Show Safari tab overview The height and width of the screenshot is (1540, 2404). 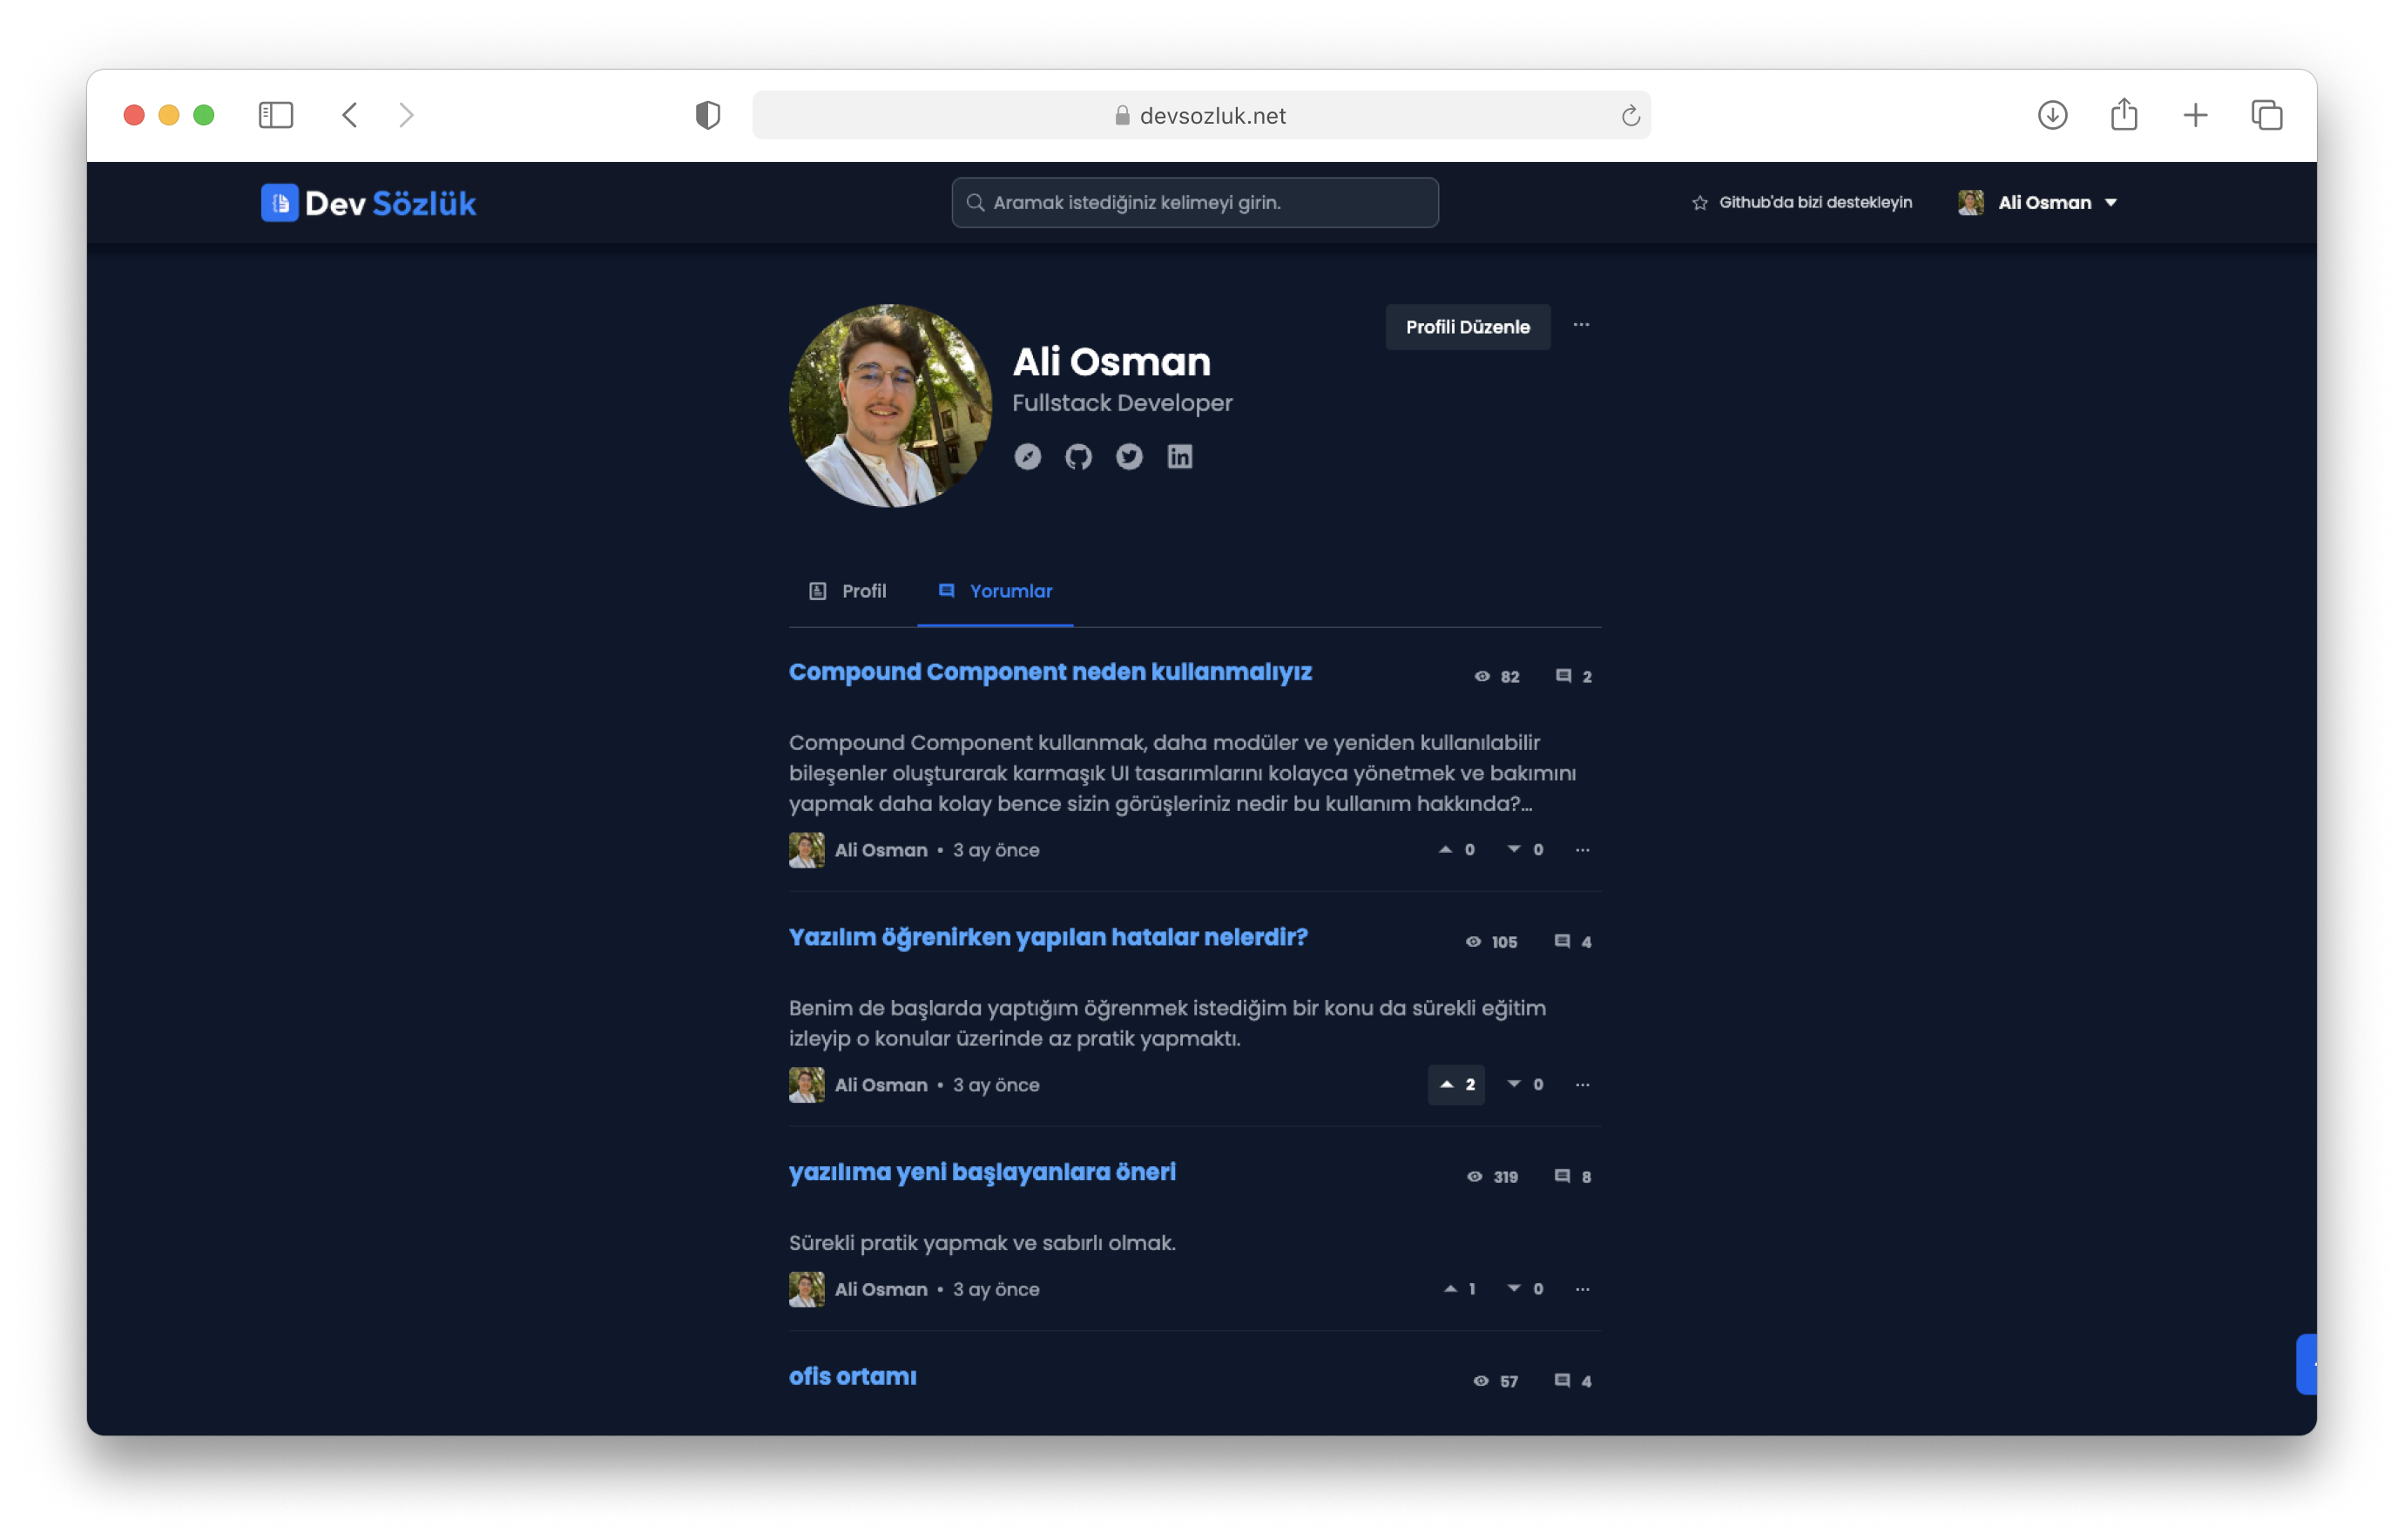coord(2267,115)
